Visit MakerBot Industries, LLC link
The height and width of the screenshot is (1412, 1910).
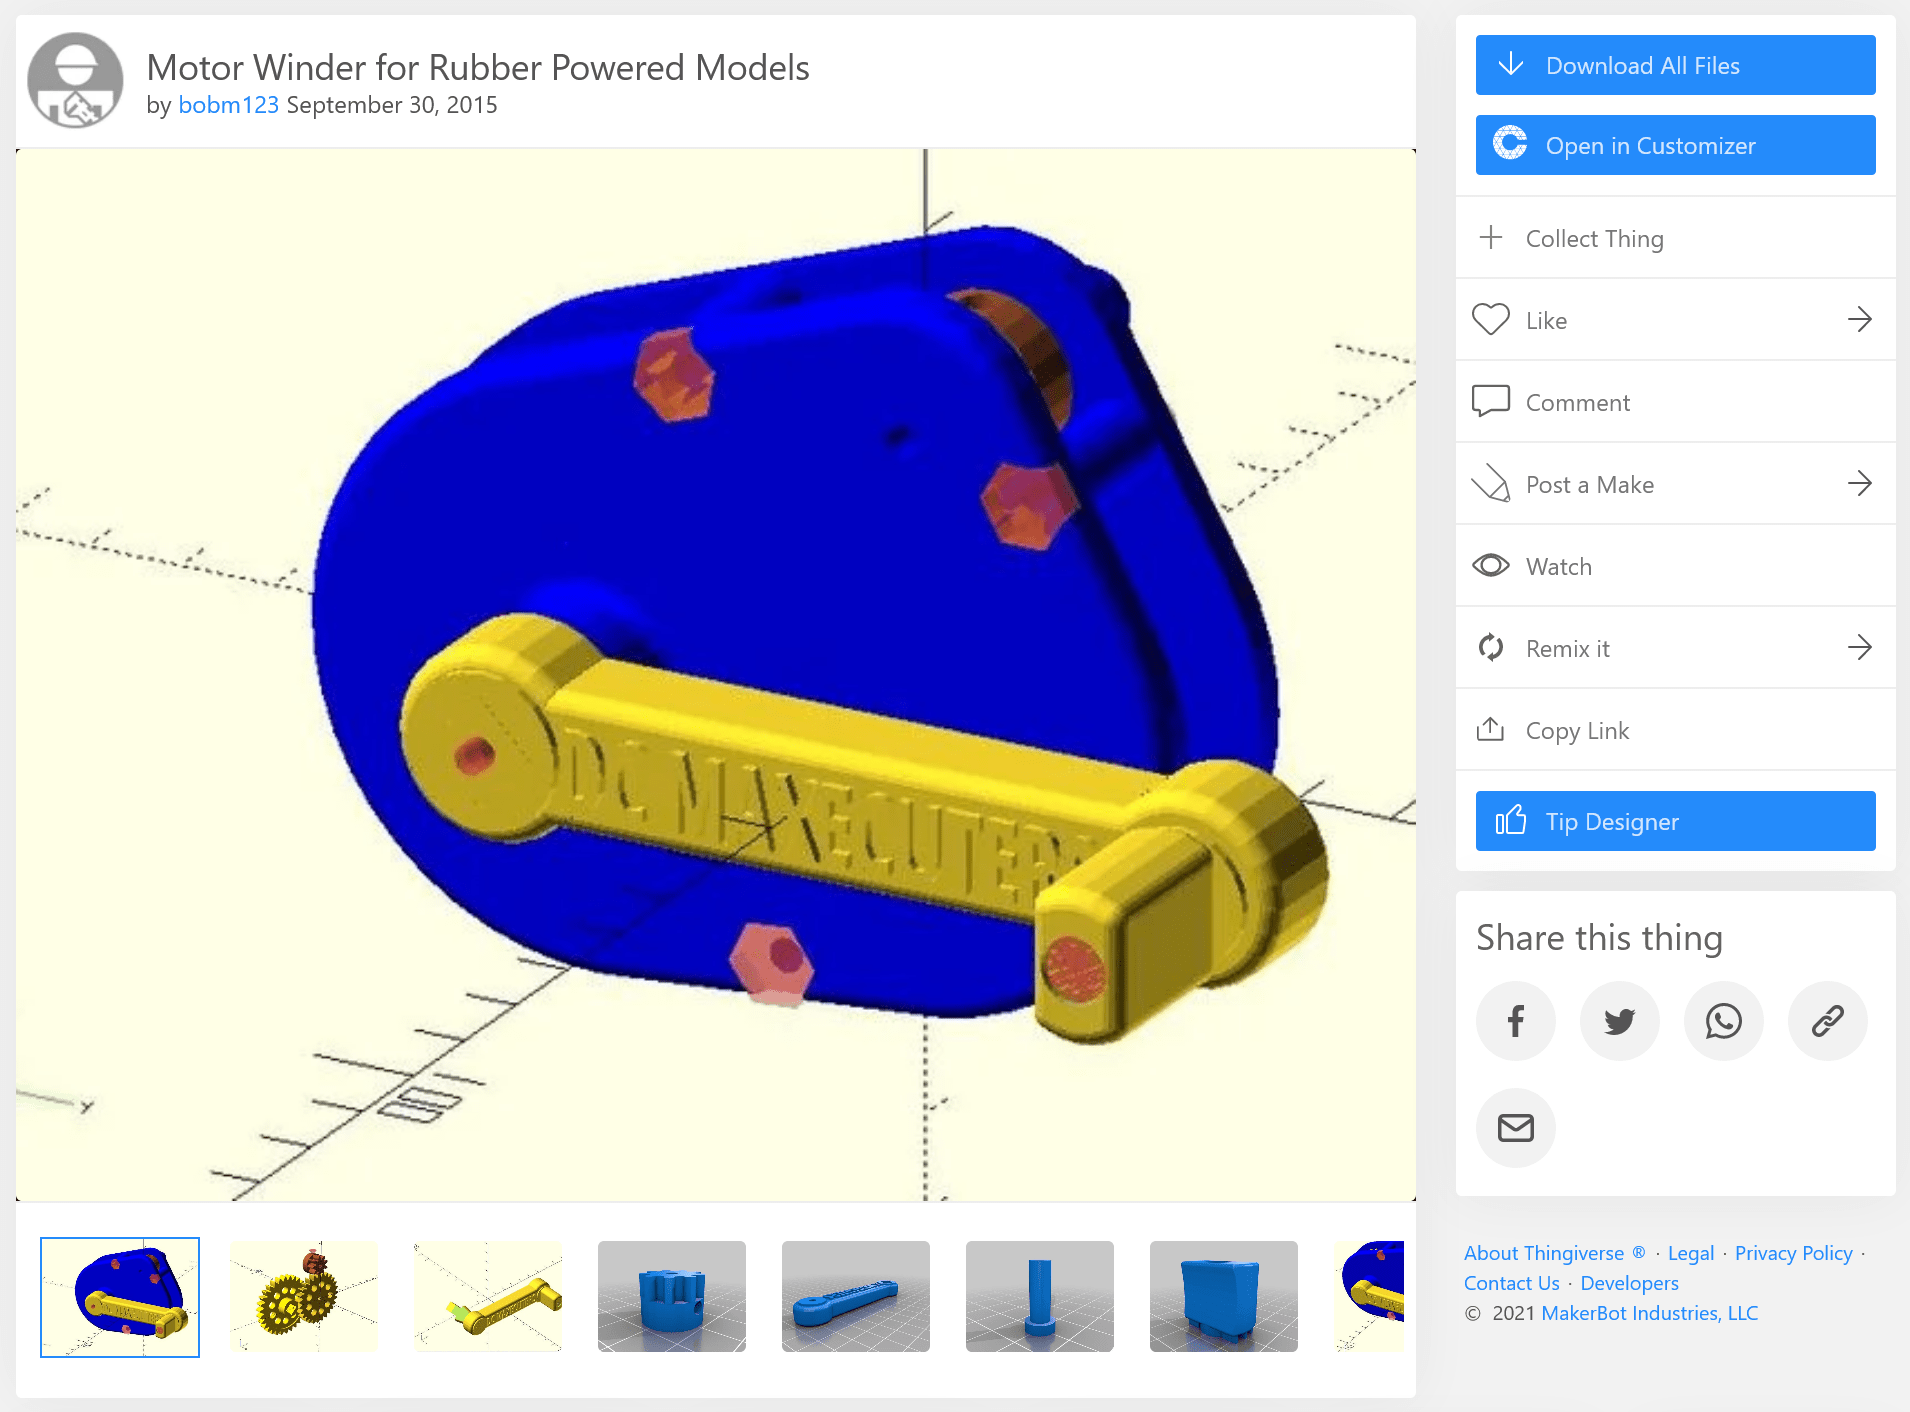1649,1313
